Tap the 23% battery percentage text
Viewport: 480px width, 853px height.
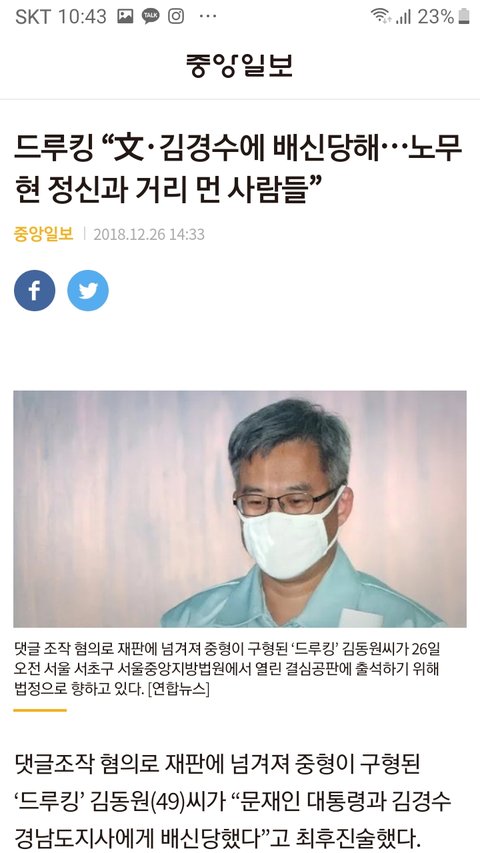click(436, 17)
